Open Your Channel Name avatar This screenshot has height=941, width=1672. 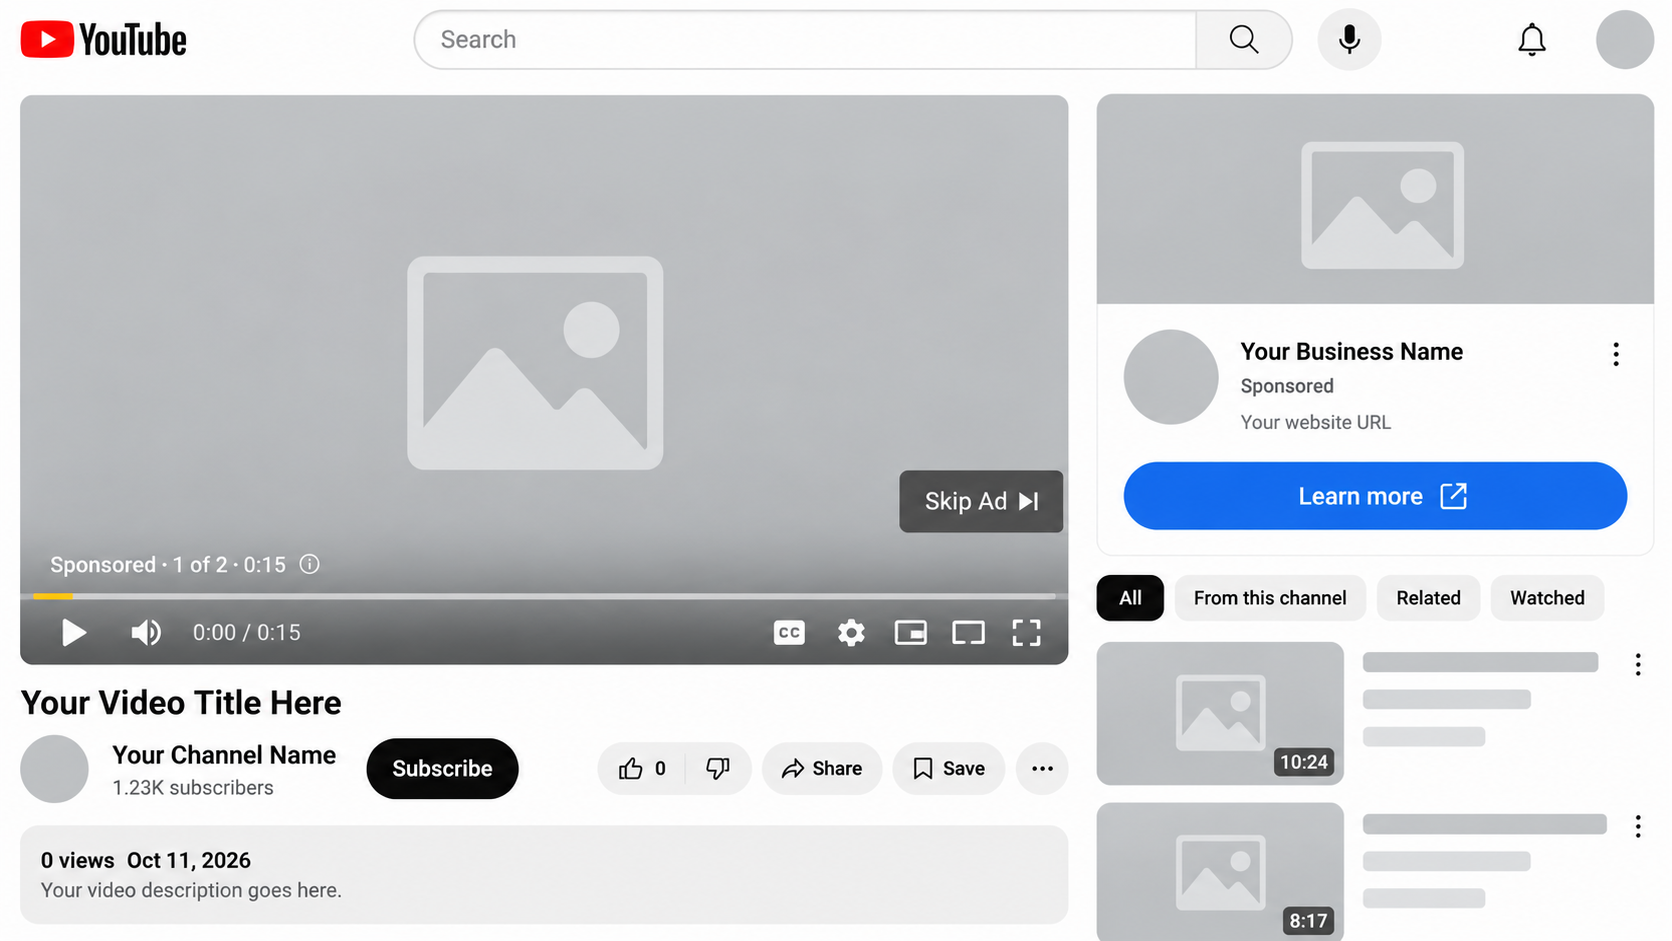tap(54, 769)
